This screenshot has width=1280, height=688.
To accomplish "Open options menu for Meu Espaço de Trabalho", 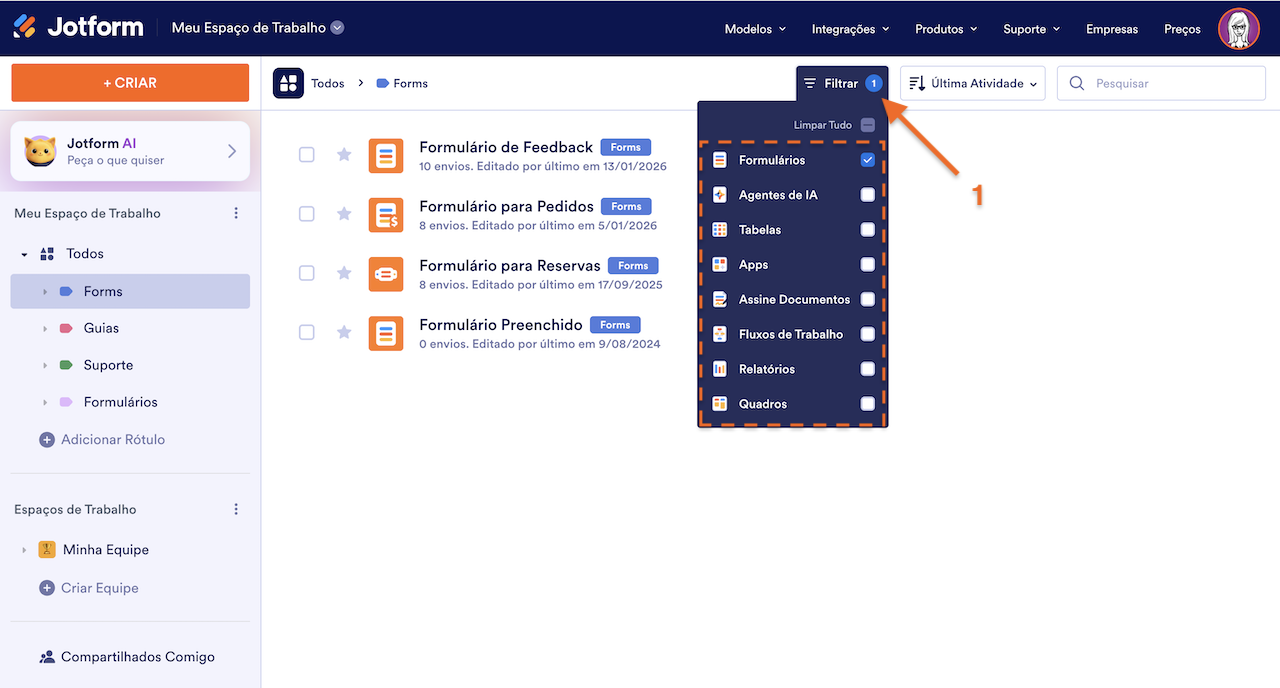I will click(236, 213).
